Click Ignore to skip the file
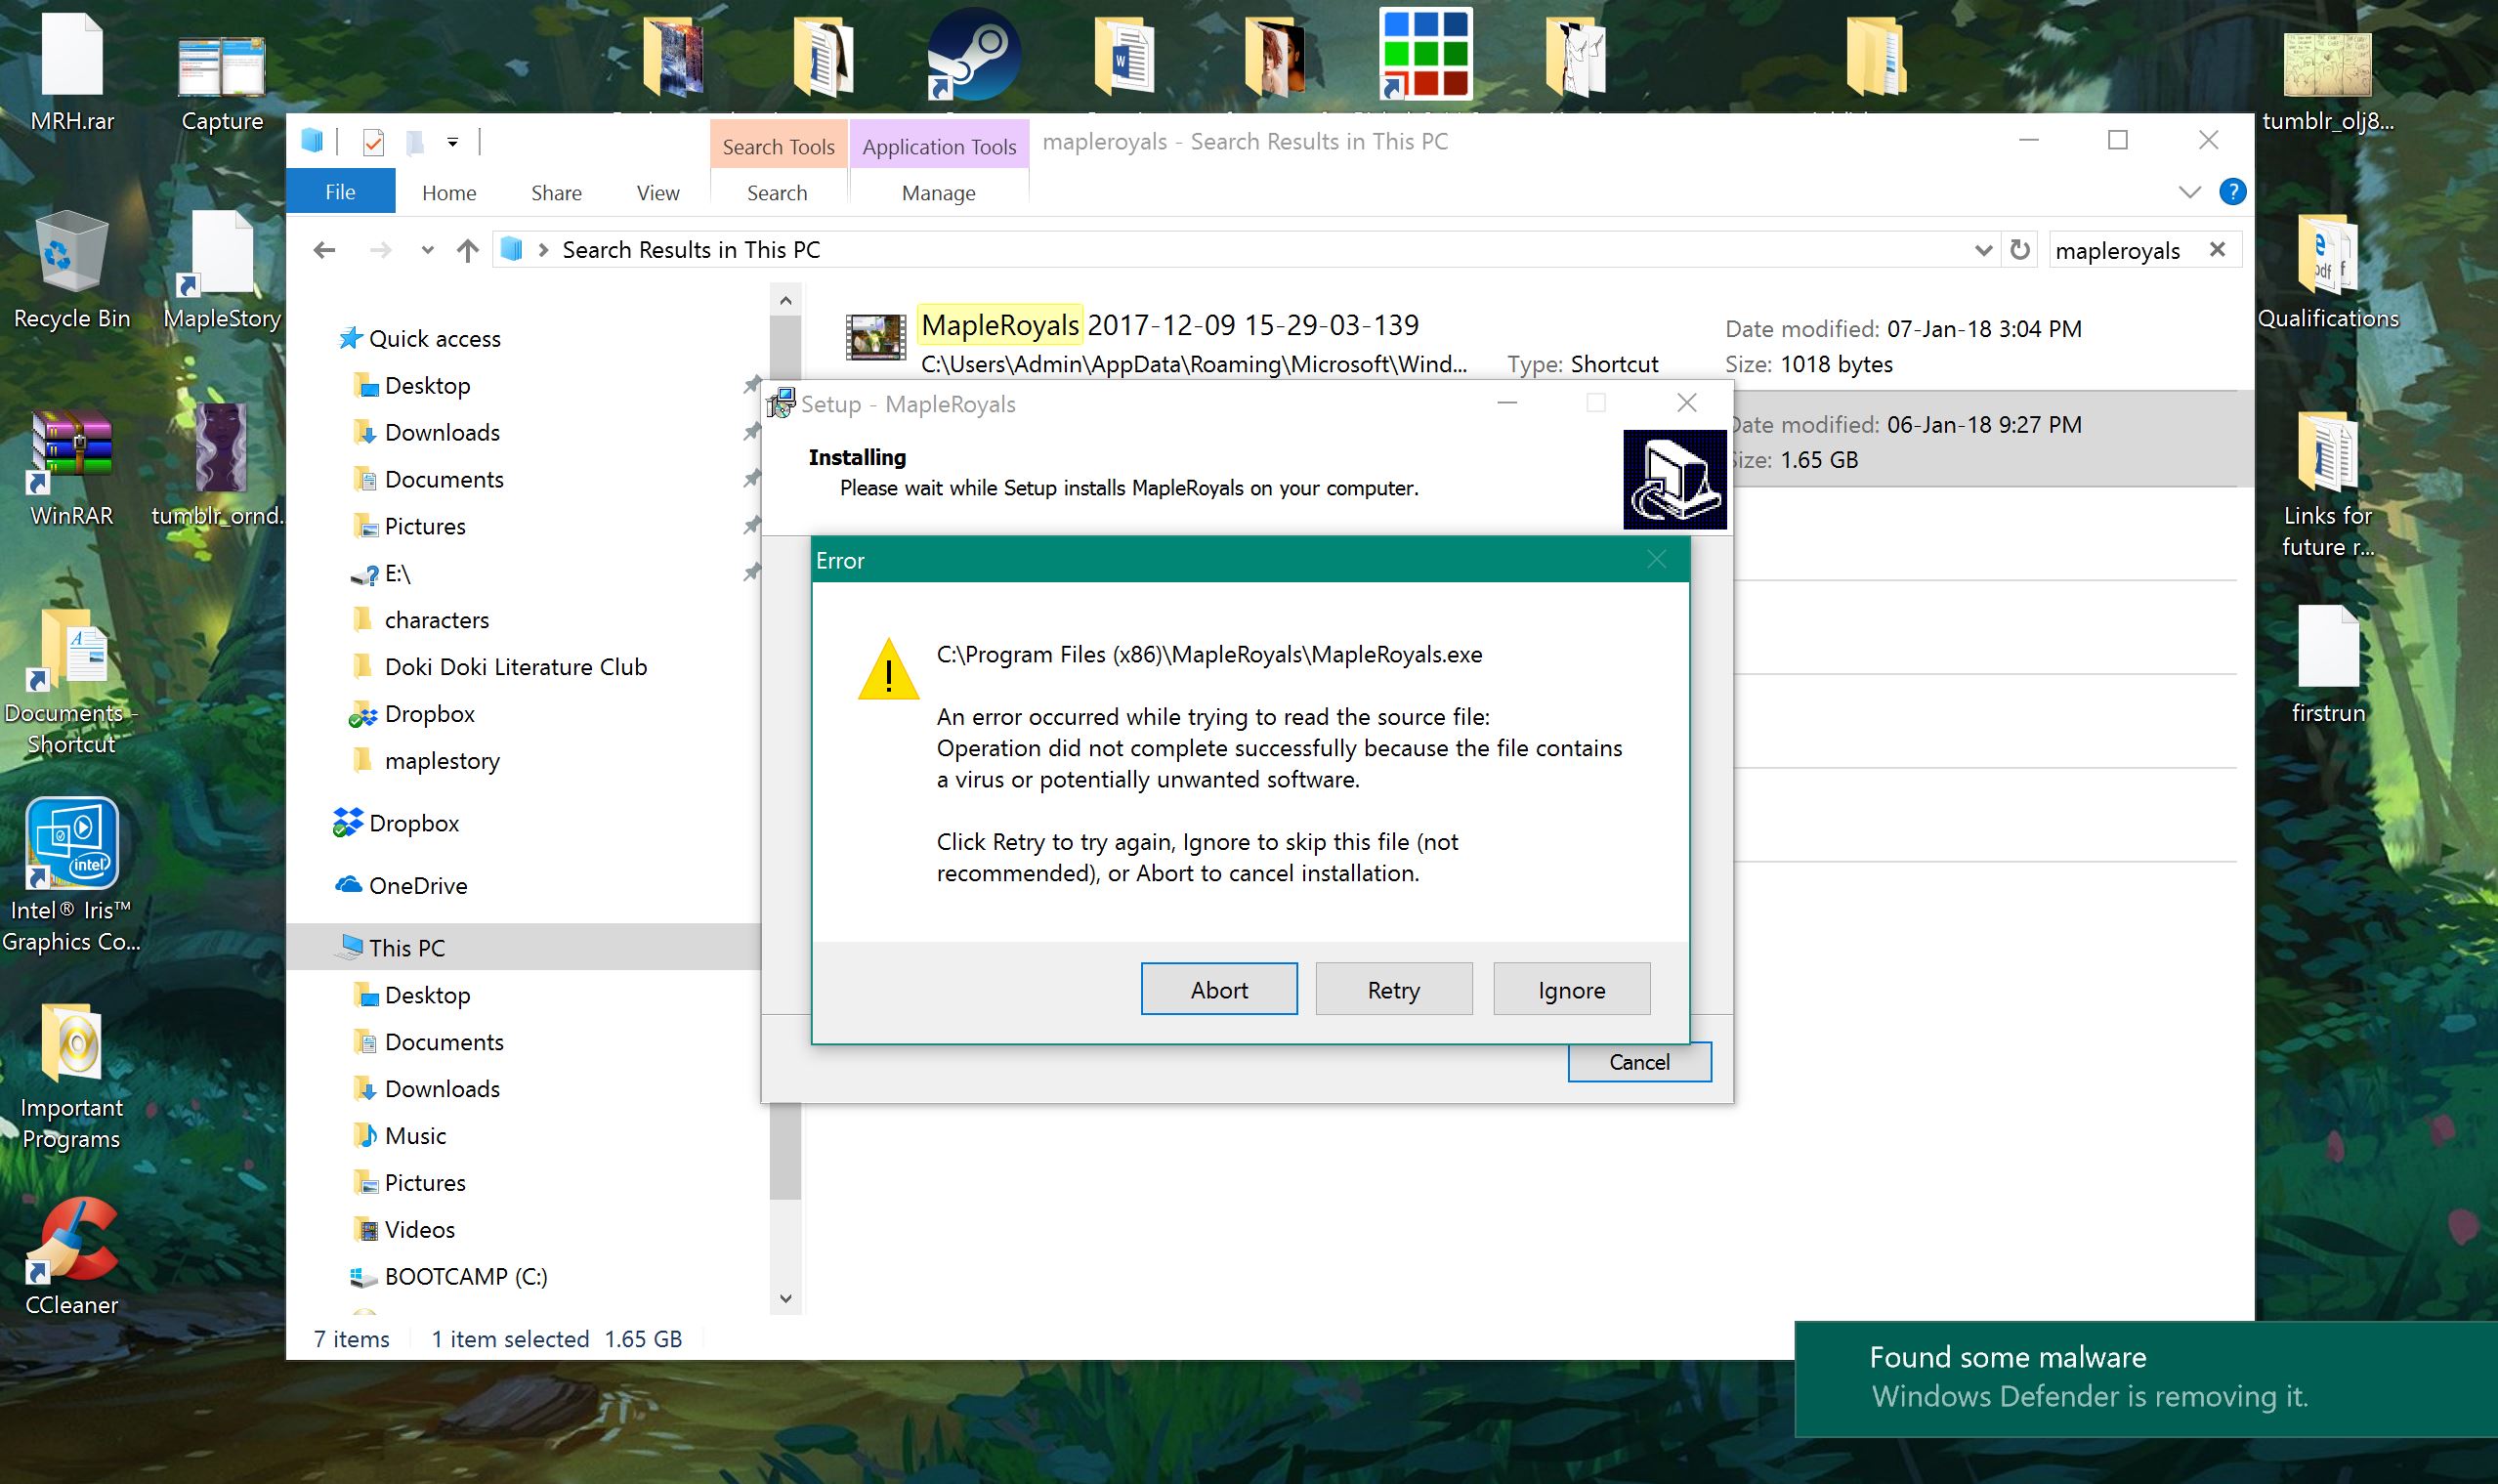Screen dimensions: 2498x1484 1571,989
